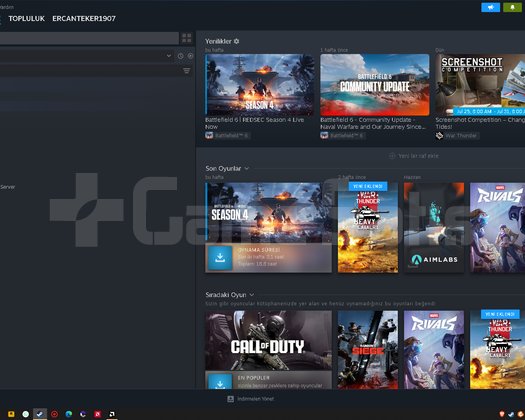This screenshot has width=525, height=420.
Task: Expand the Son Oyunlar shelf dropdown
Action: click(247, 168)
